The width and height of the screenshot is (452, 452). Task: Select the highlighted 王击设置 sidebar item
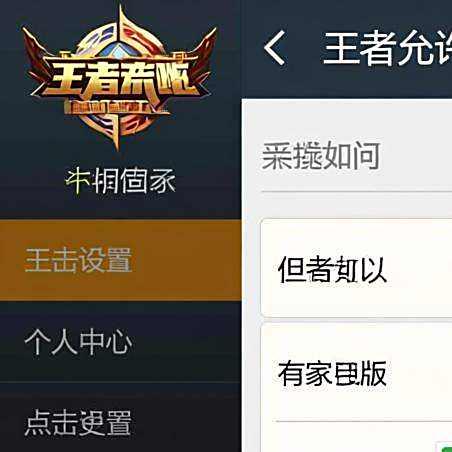[x=78, y=260]
